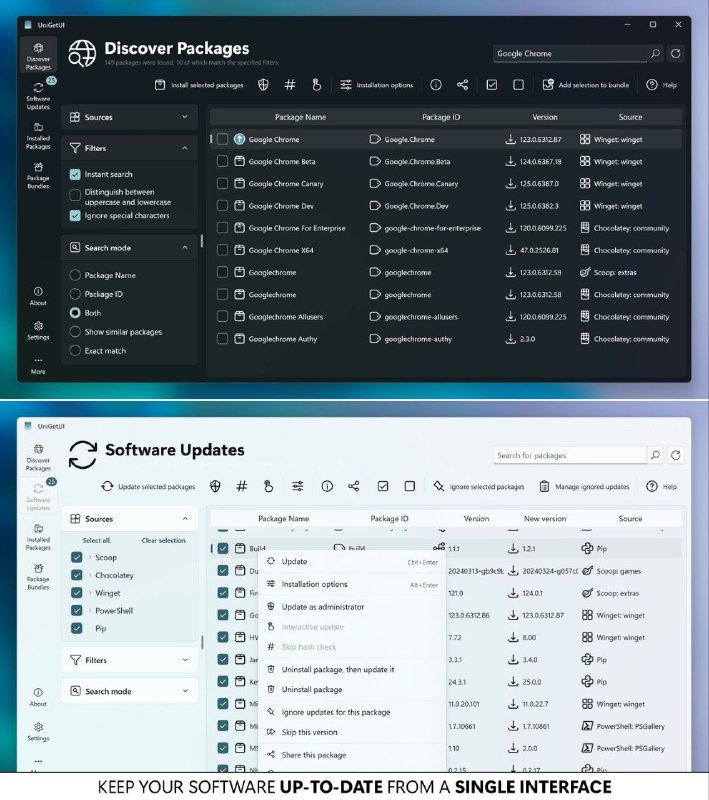
Task: Click the package details info icon in Discover toolbar
Action: click(x=436, y=85)
